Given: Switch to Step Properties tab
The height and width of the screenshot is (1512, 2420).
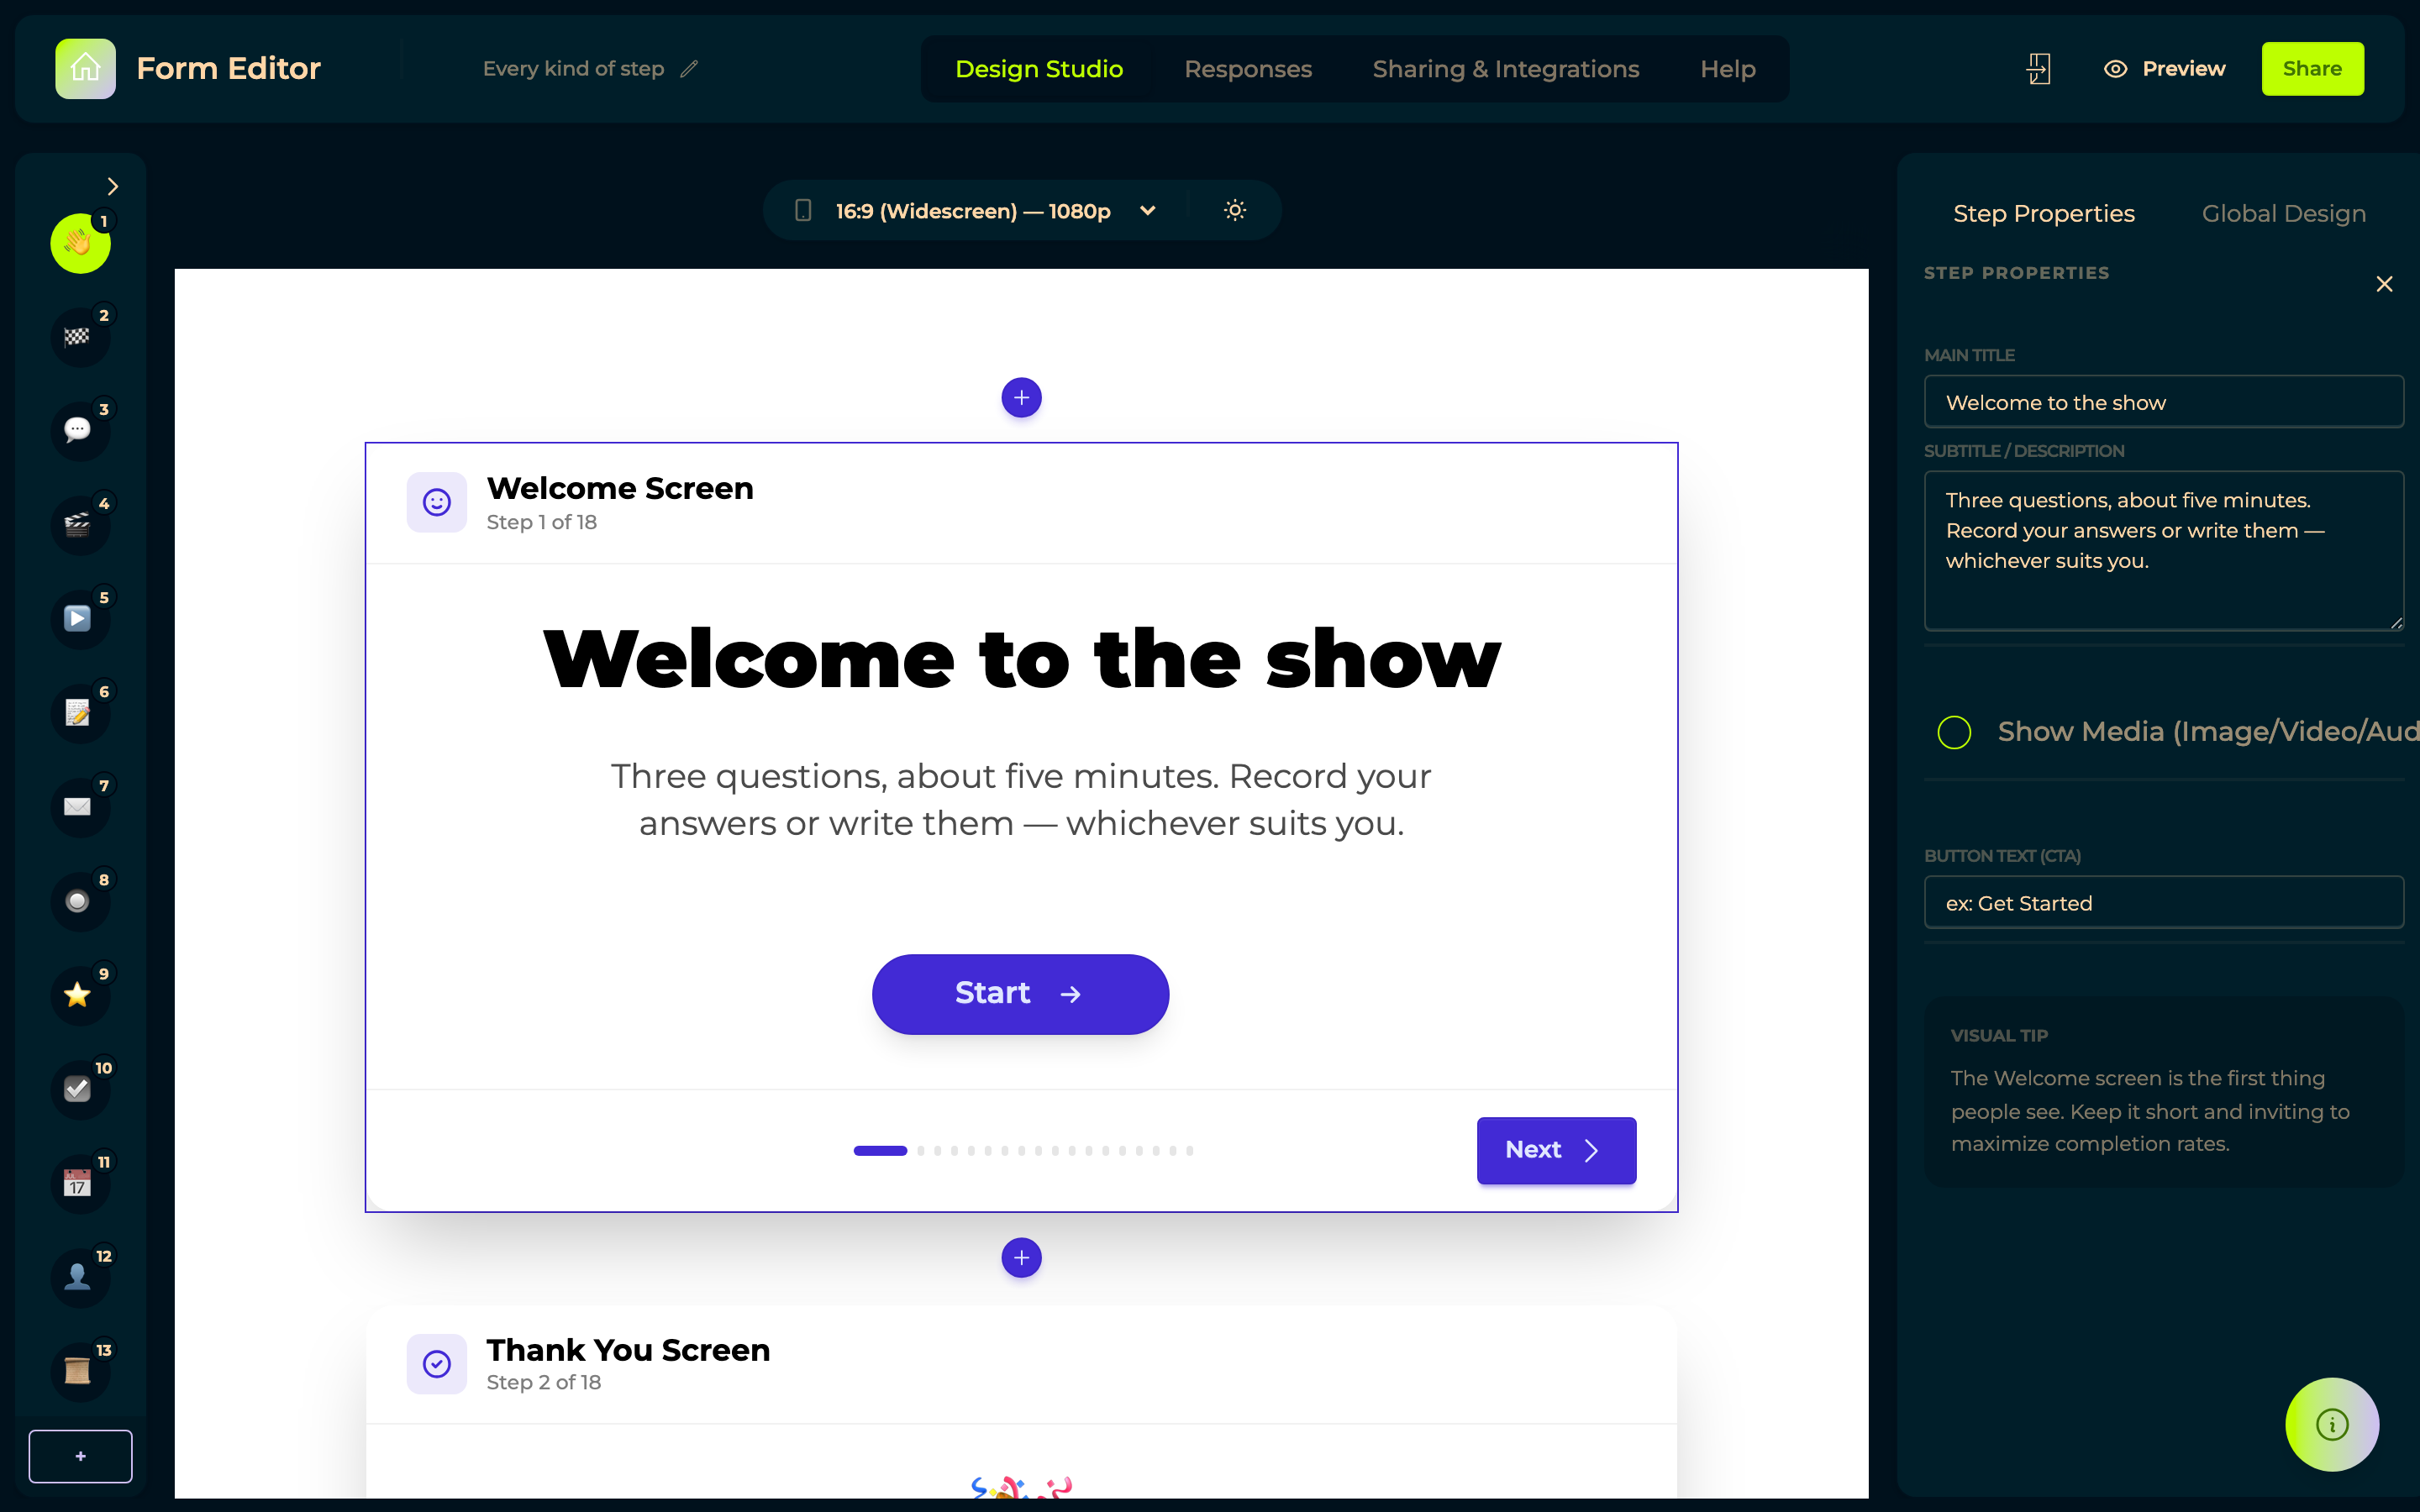Looking at the screenshot, I should tap(2044, 214).
